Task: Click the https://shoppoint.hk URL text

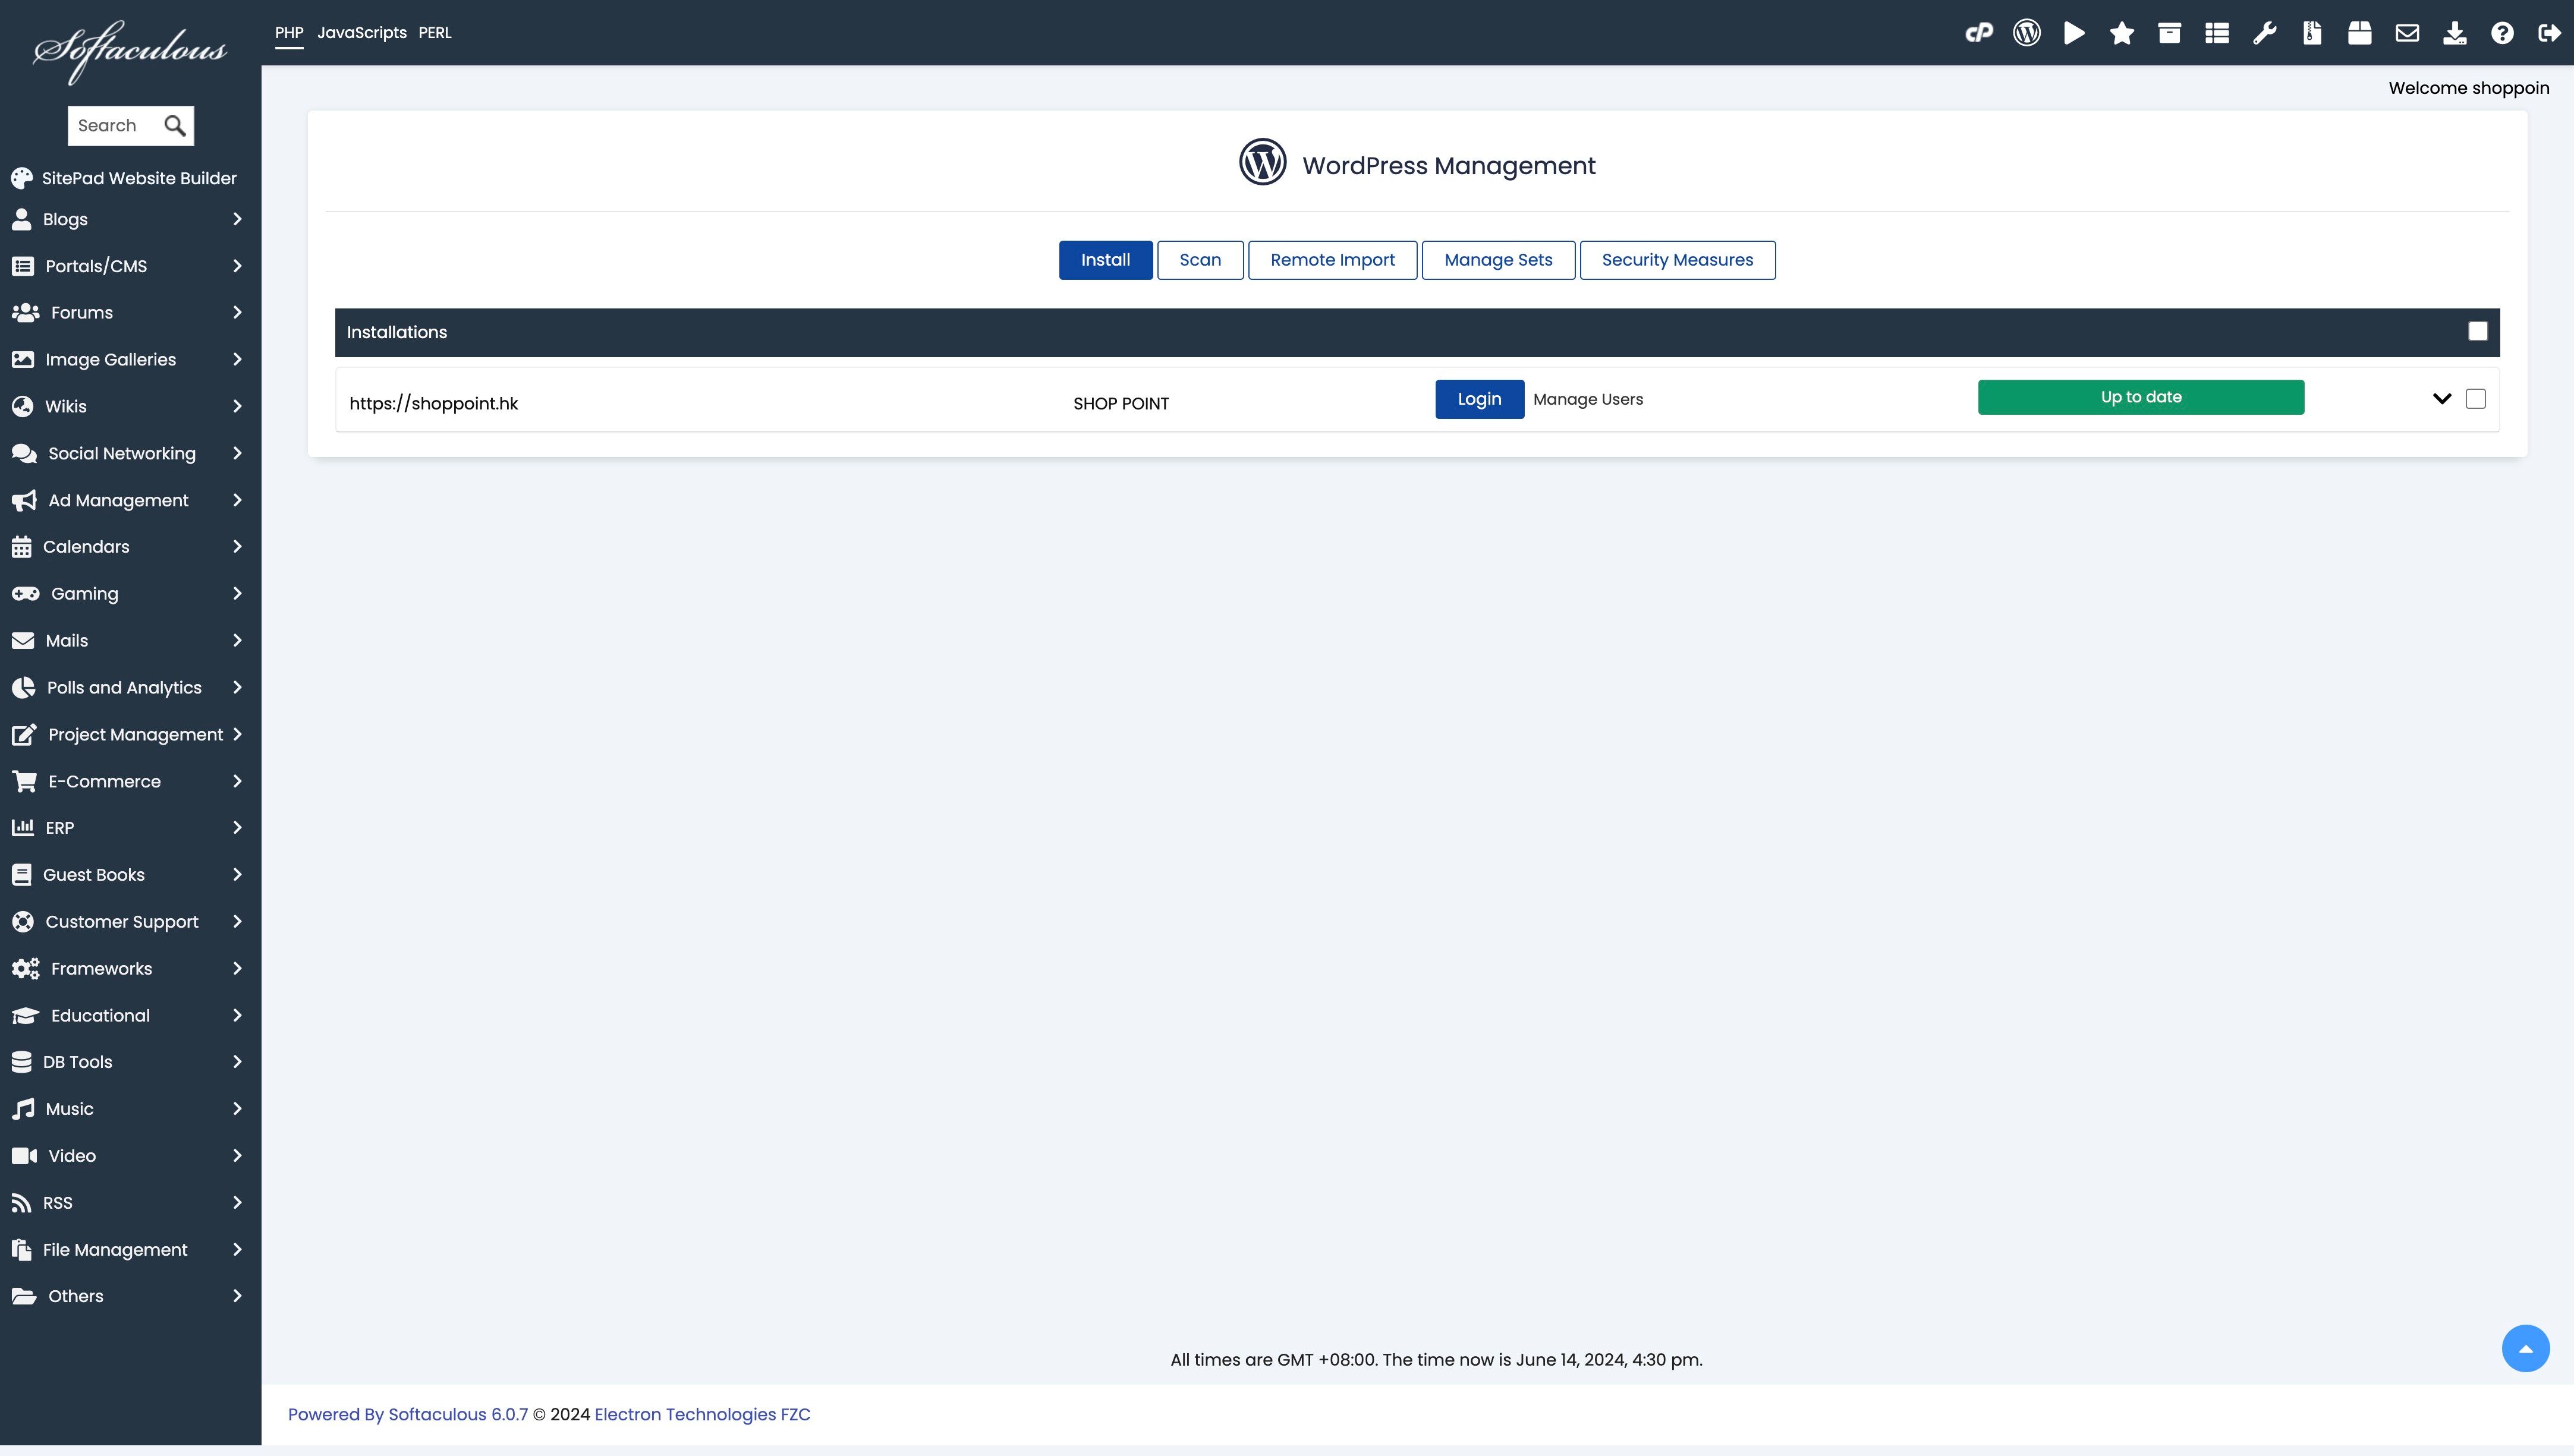Action: click(x=433, y=404)
